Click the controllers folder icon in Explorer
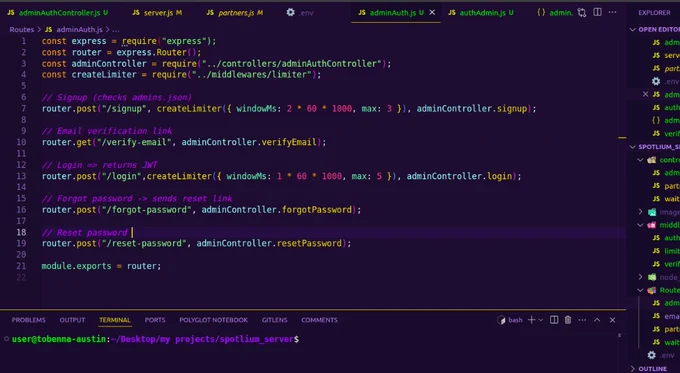 pos(651,160)
